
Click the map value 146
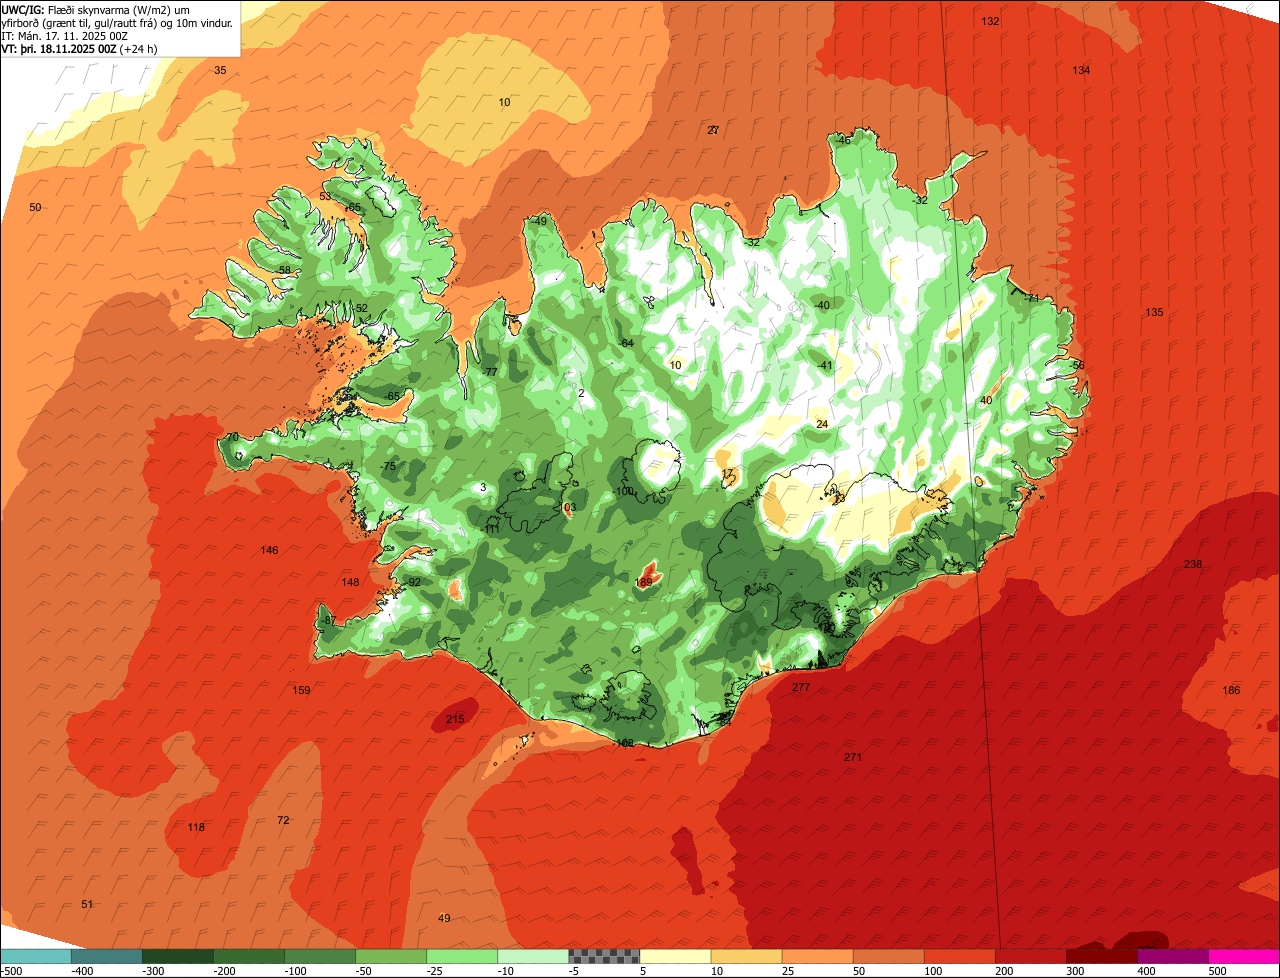[x=269, y=551]
